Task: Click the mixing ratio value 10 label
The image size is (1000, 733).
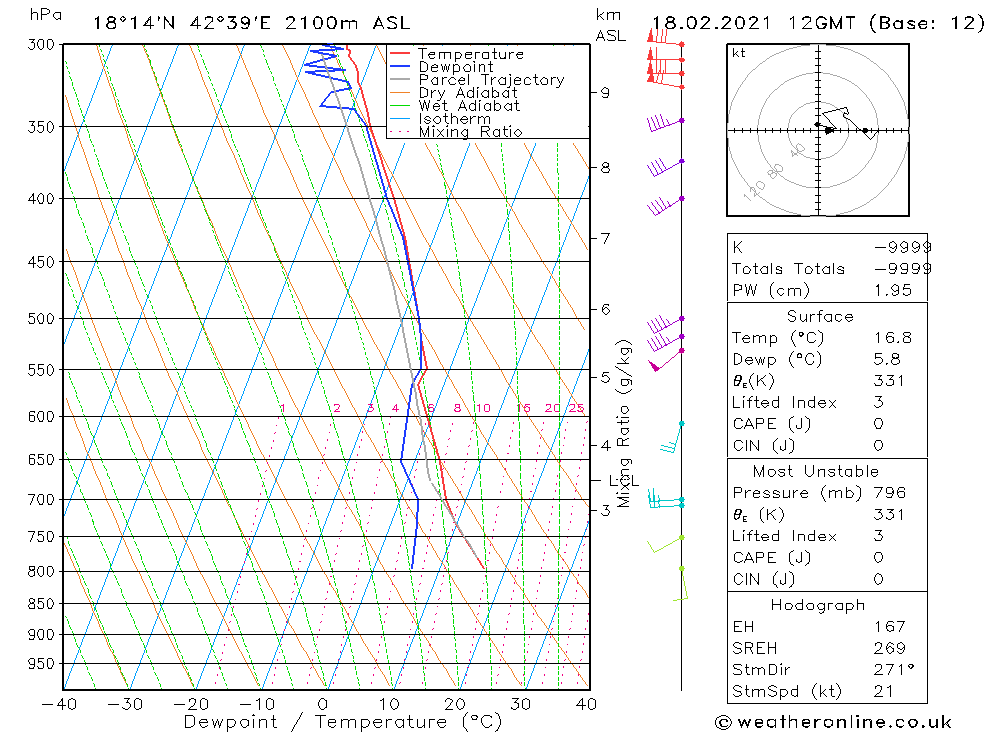Action: point(483,408)
